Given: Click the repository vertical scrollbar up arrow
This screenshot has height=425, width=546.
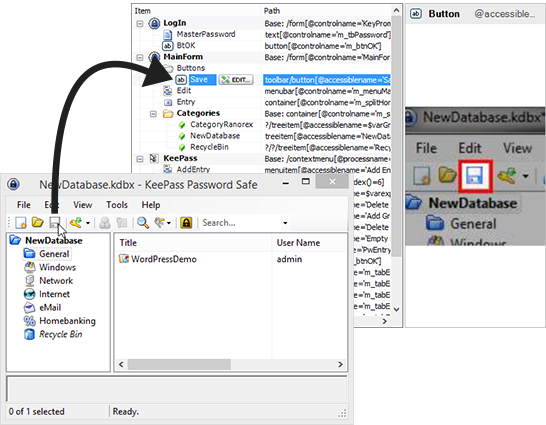Looking at the screenshot, I should click(x=396, y=10).
